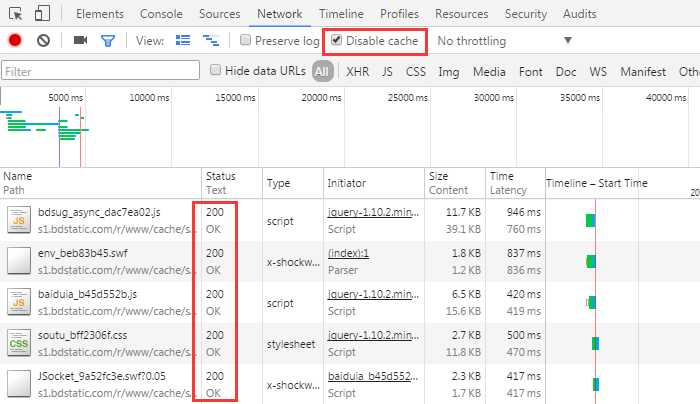Sort by the Name column header
Viewport: 700px width, 404px height.
(101, 183)
